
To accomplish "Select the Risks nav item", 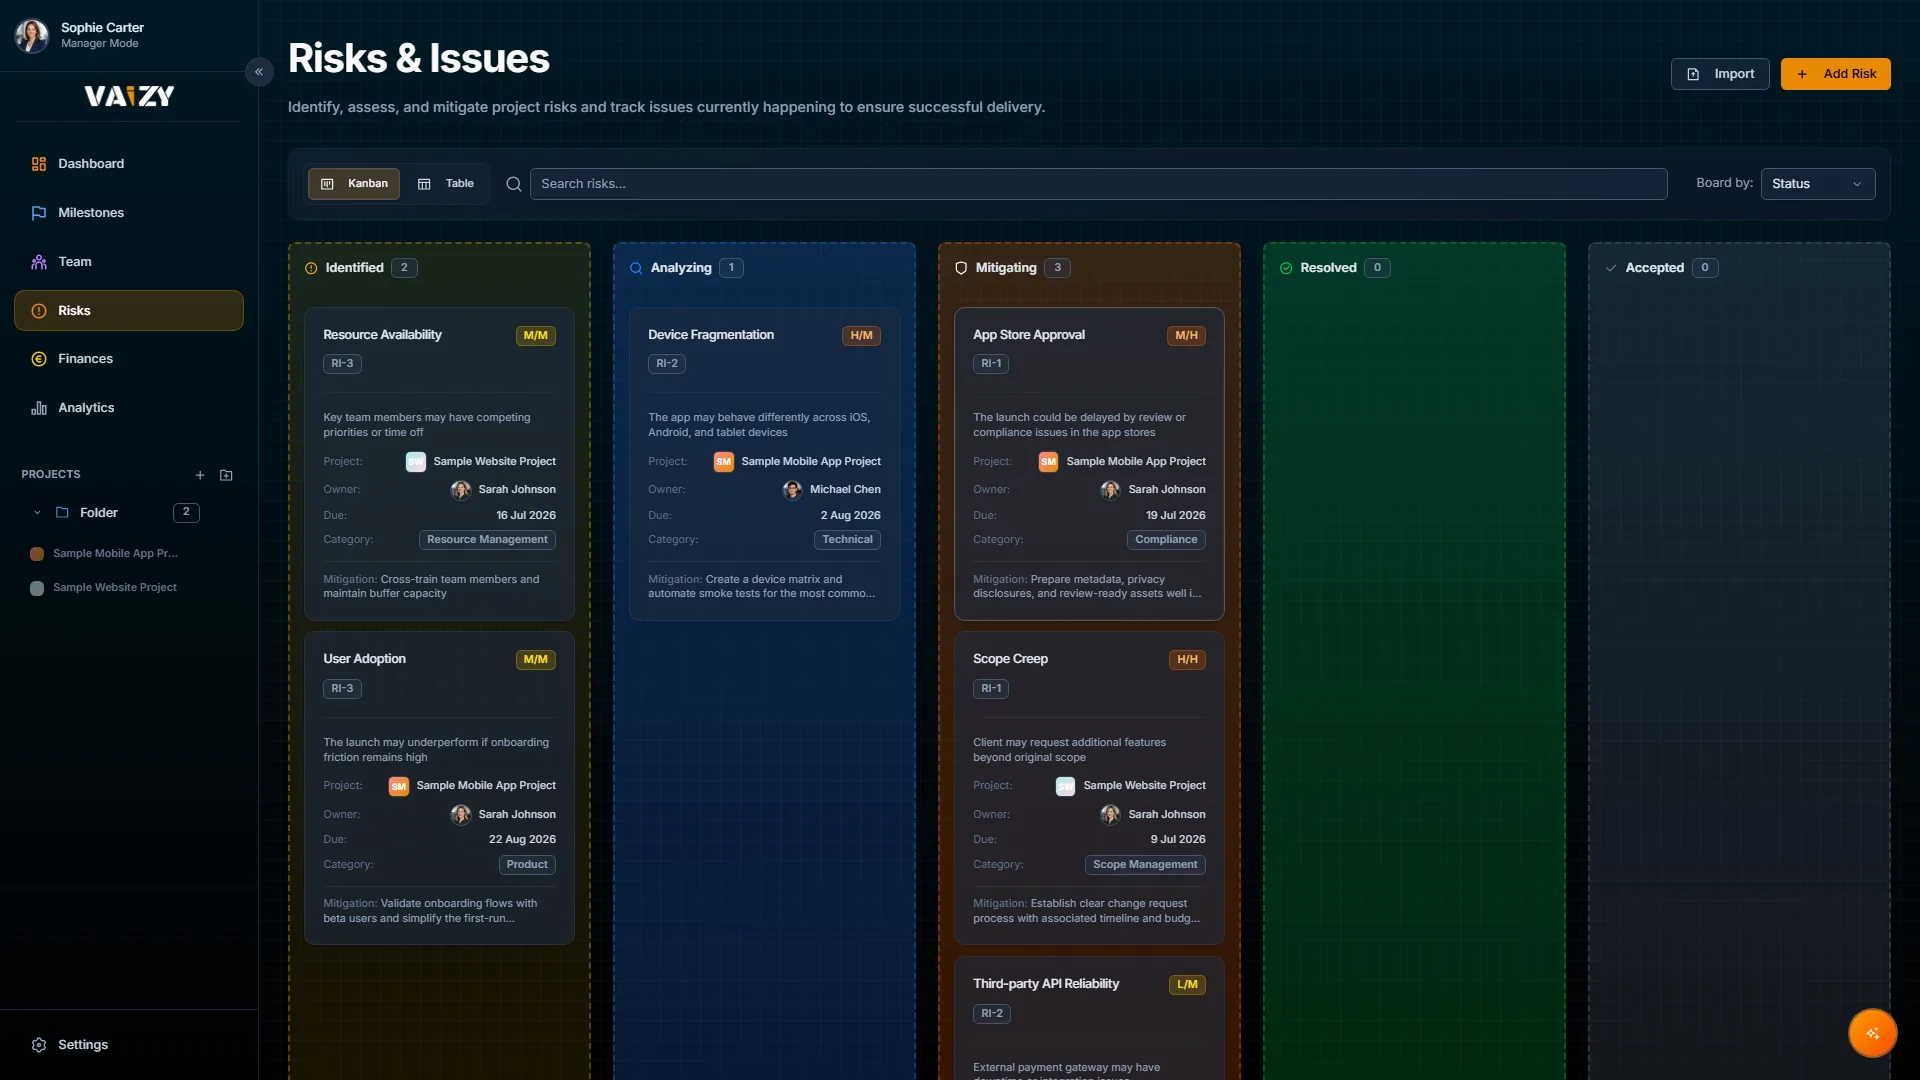I will pyautogui.click(x=129, y=311).
